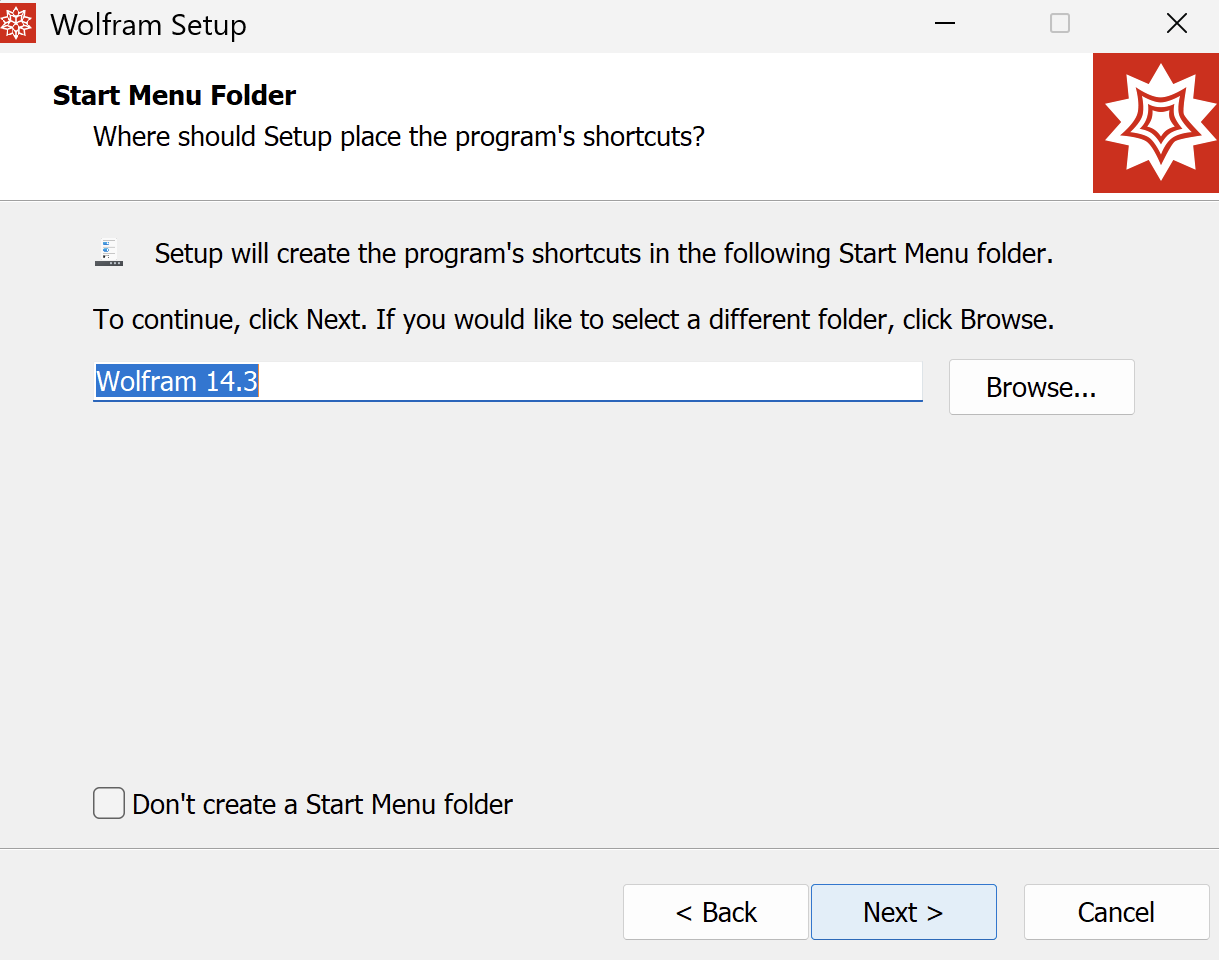1219x960 pixels.
Task: Close the Wolfram Setup window
Action: point(1176,24)
